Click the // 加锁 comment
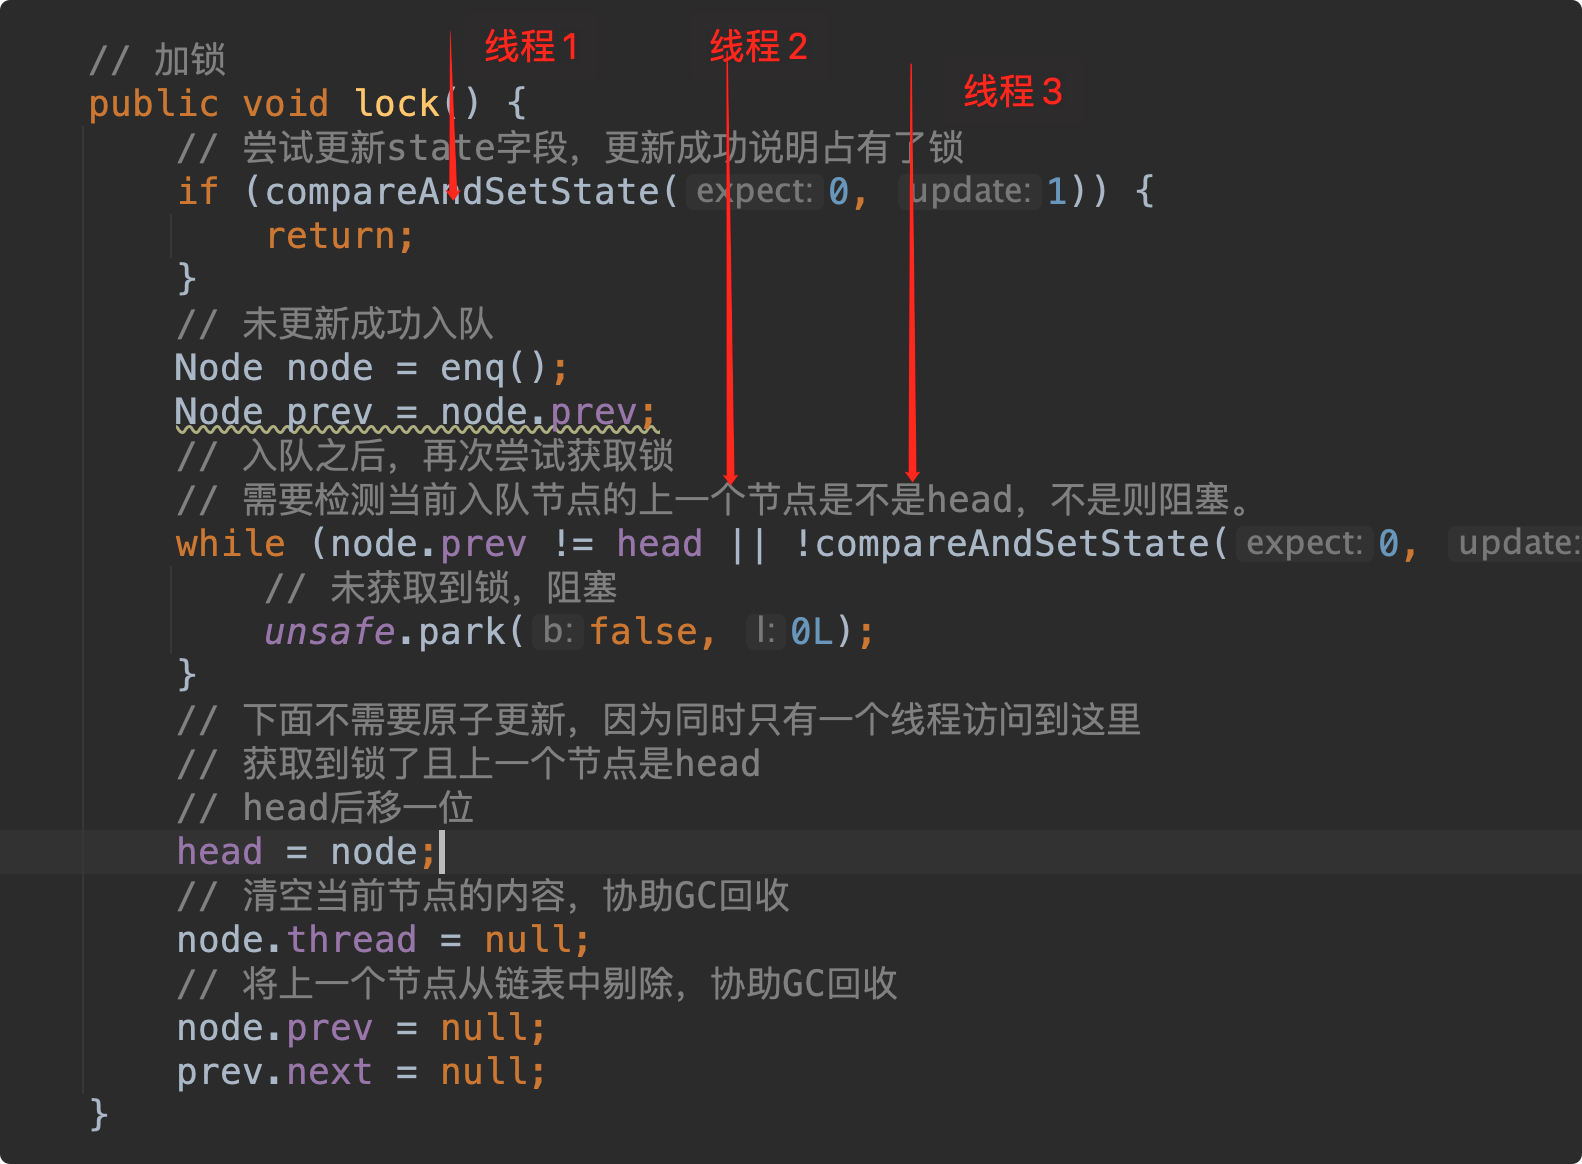This screenshot has height=1164, width=1582. [x=157, y=60]
